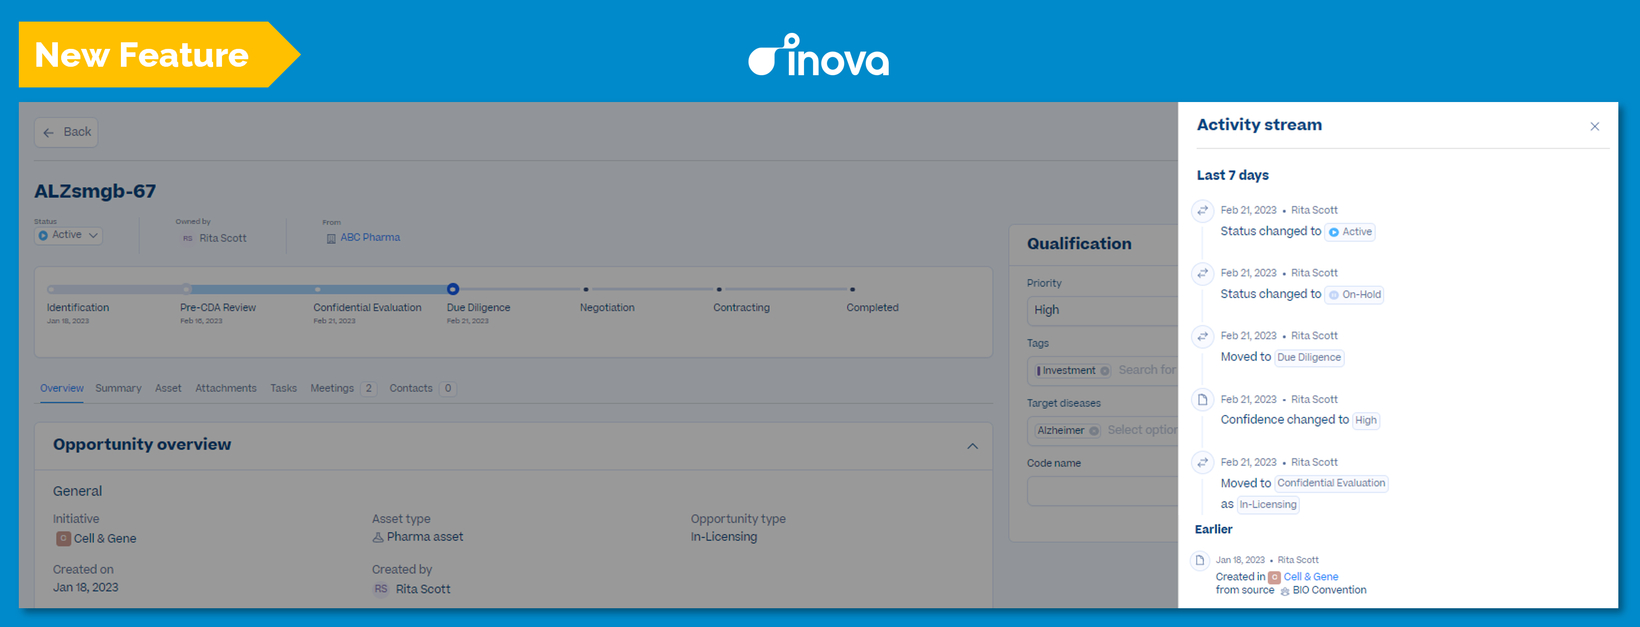Open the Contacts tab
This screenshot has height=627, width=1640.
tap(422, 388)
